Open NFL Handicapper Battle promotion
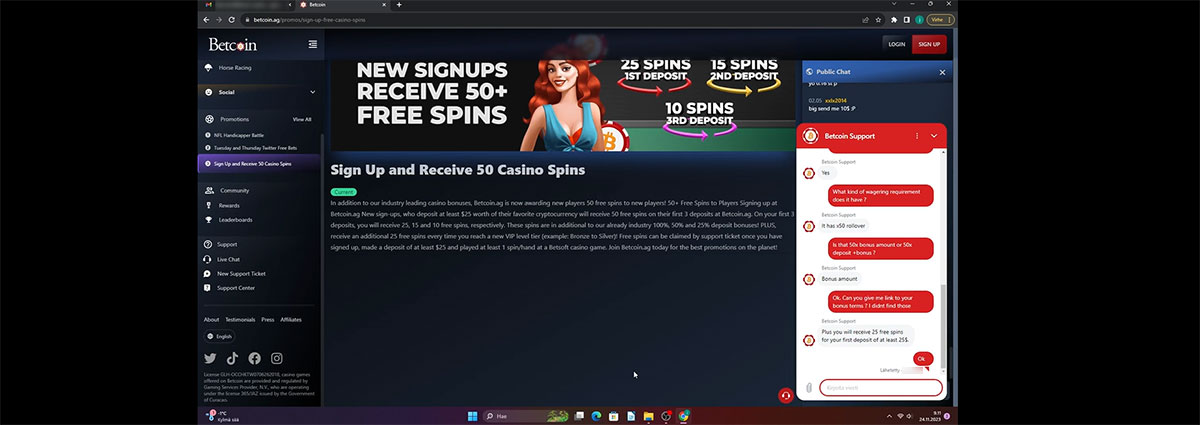This screenshot has height=425, width=1200. 239,135
